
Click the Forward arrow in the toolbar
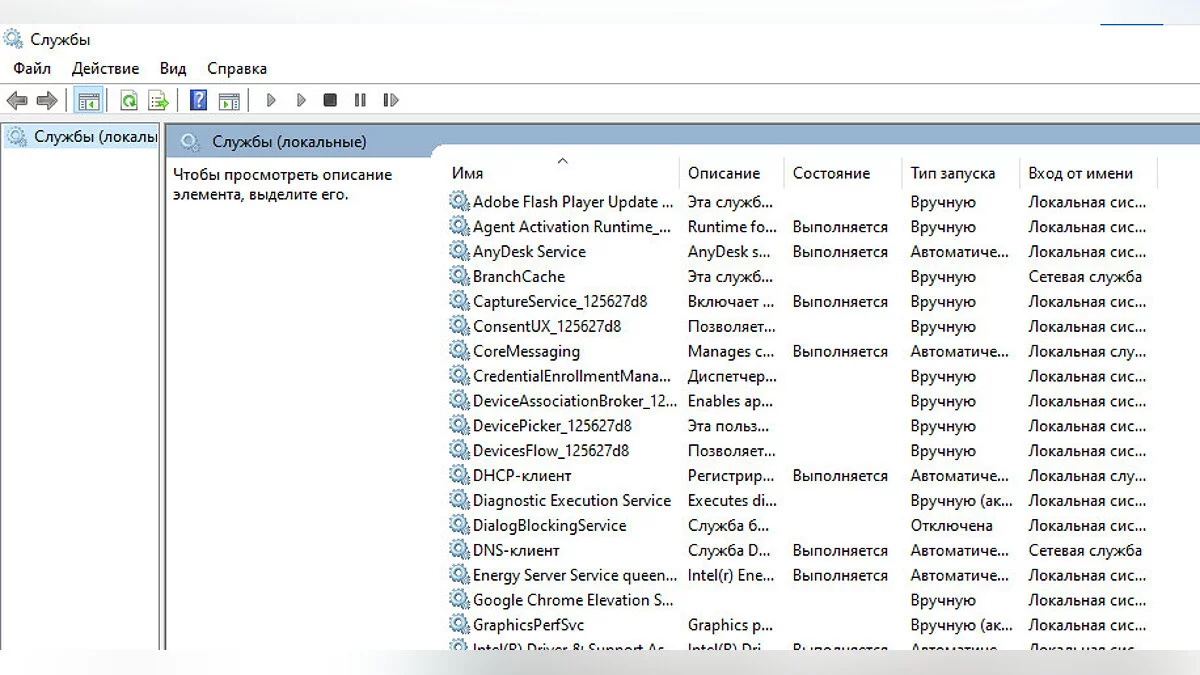pos(46,100)
